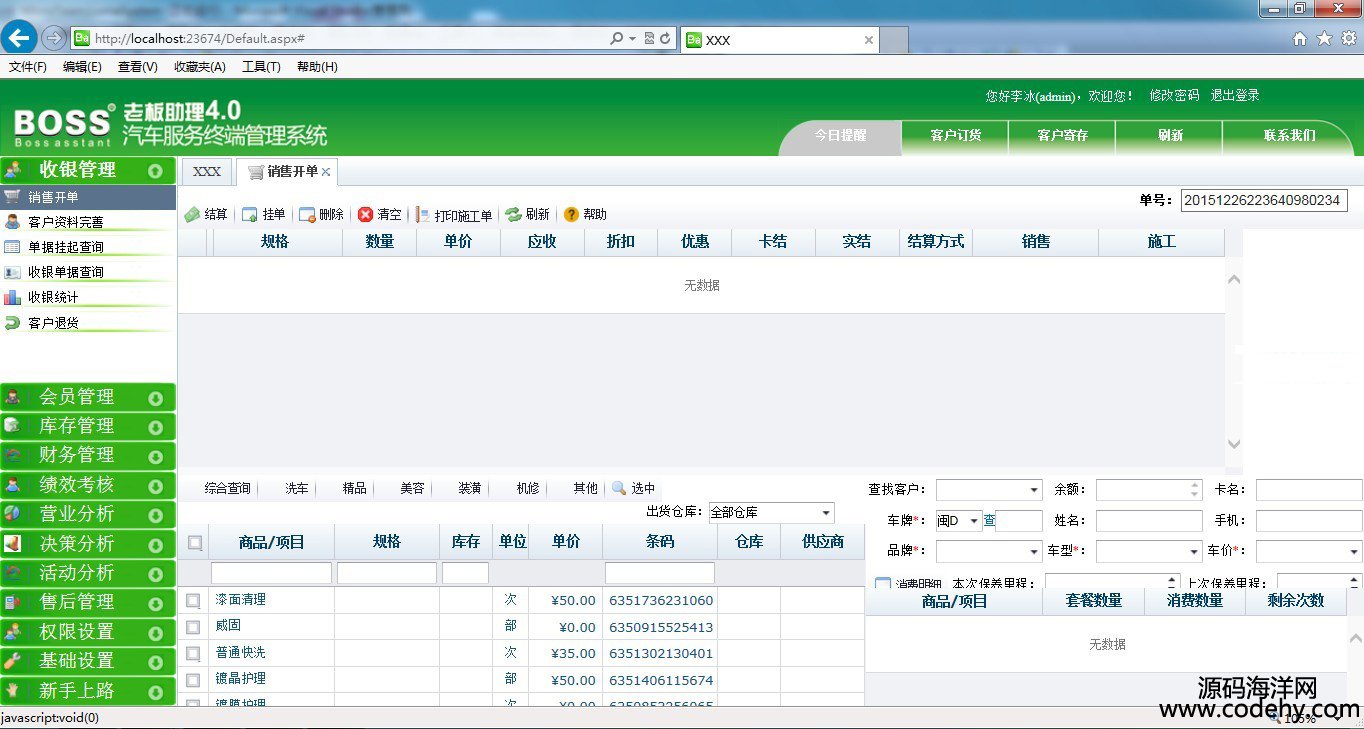Click the 姓名 input field

coord(1149,521)
